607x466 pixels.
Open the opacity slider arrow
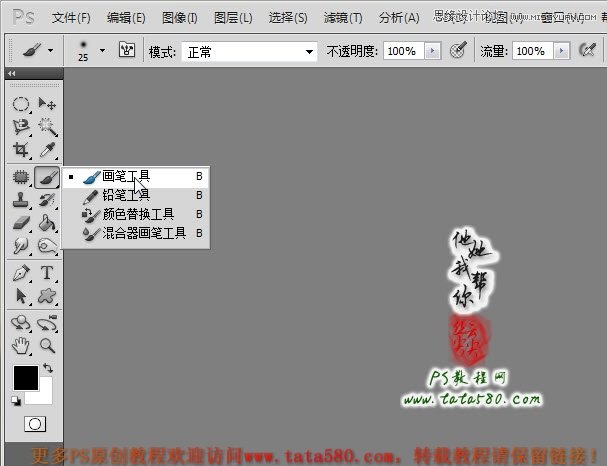(x=432, y=51)
